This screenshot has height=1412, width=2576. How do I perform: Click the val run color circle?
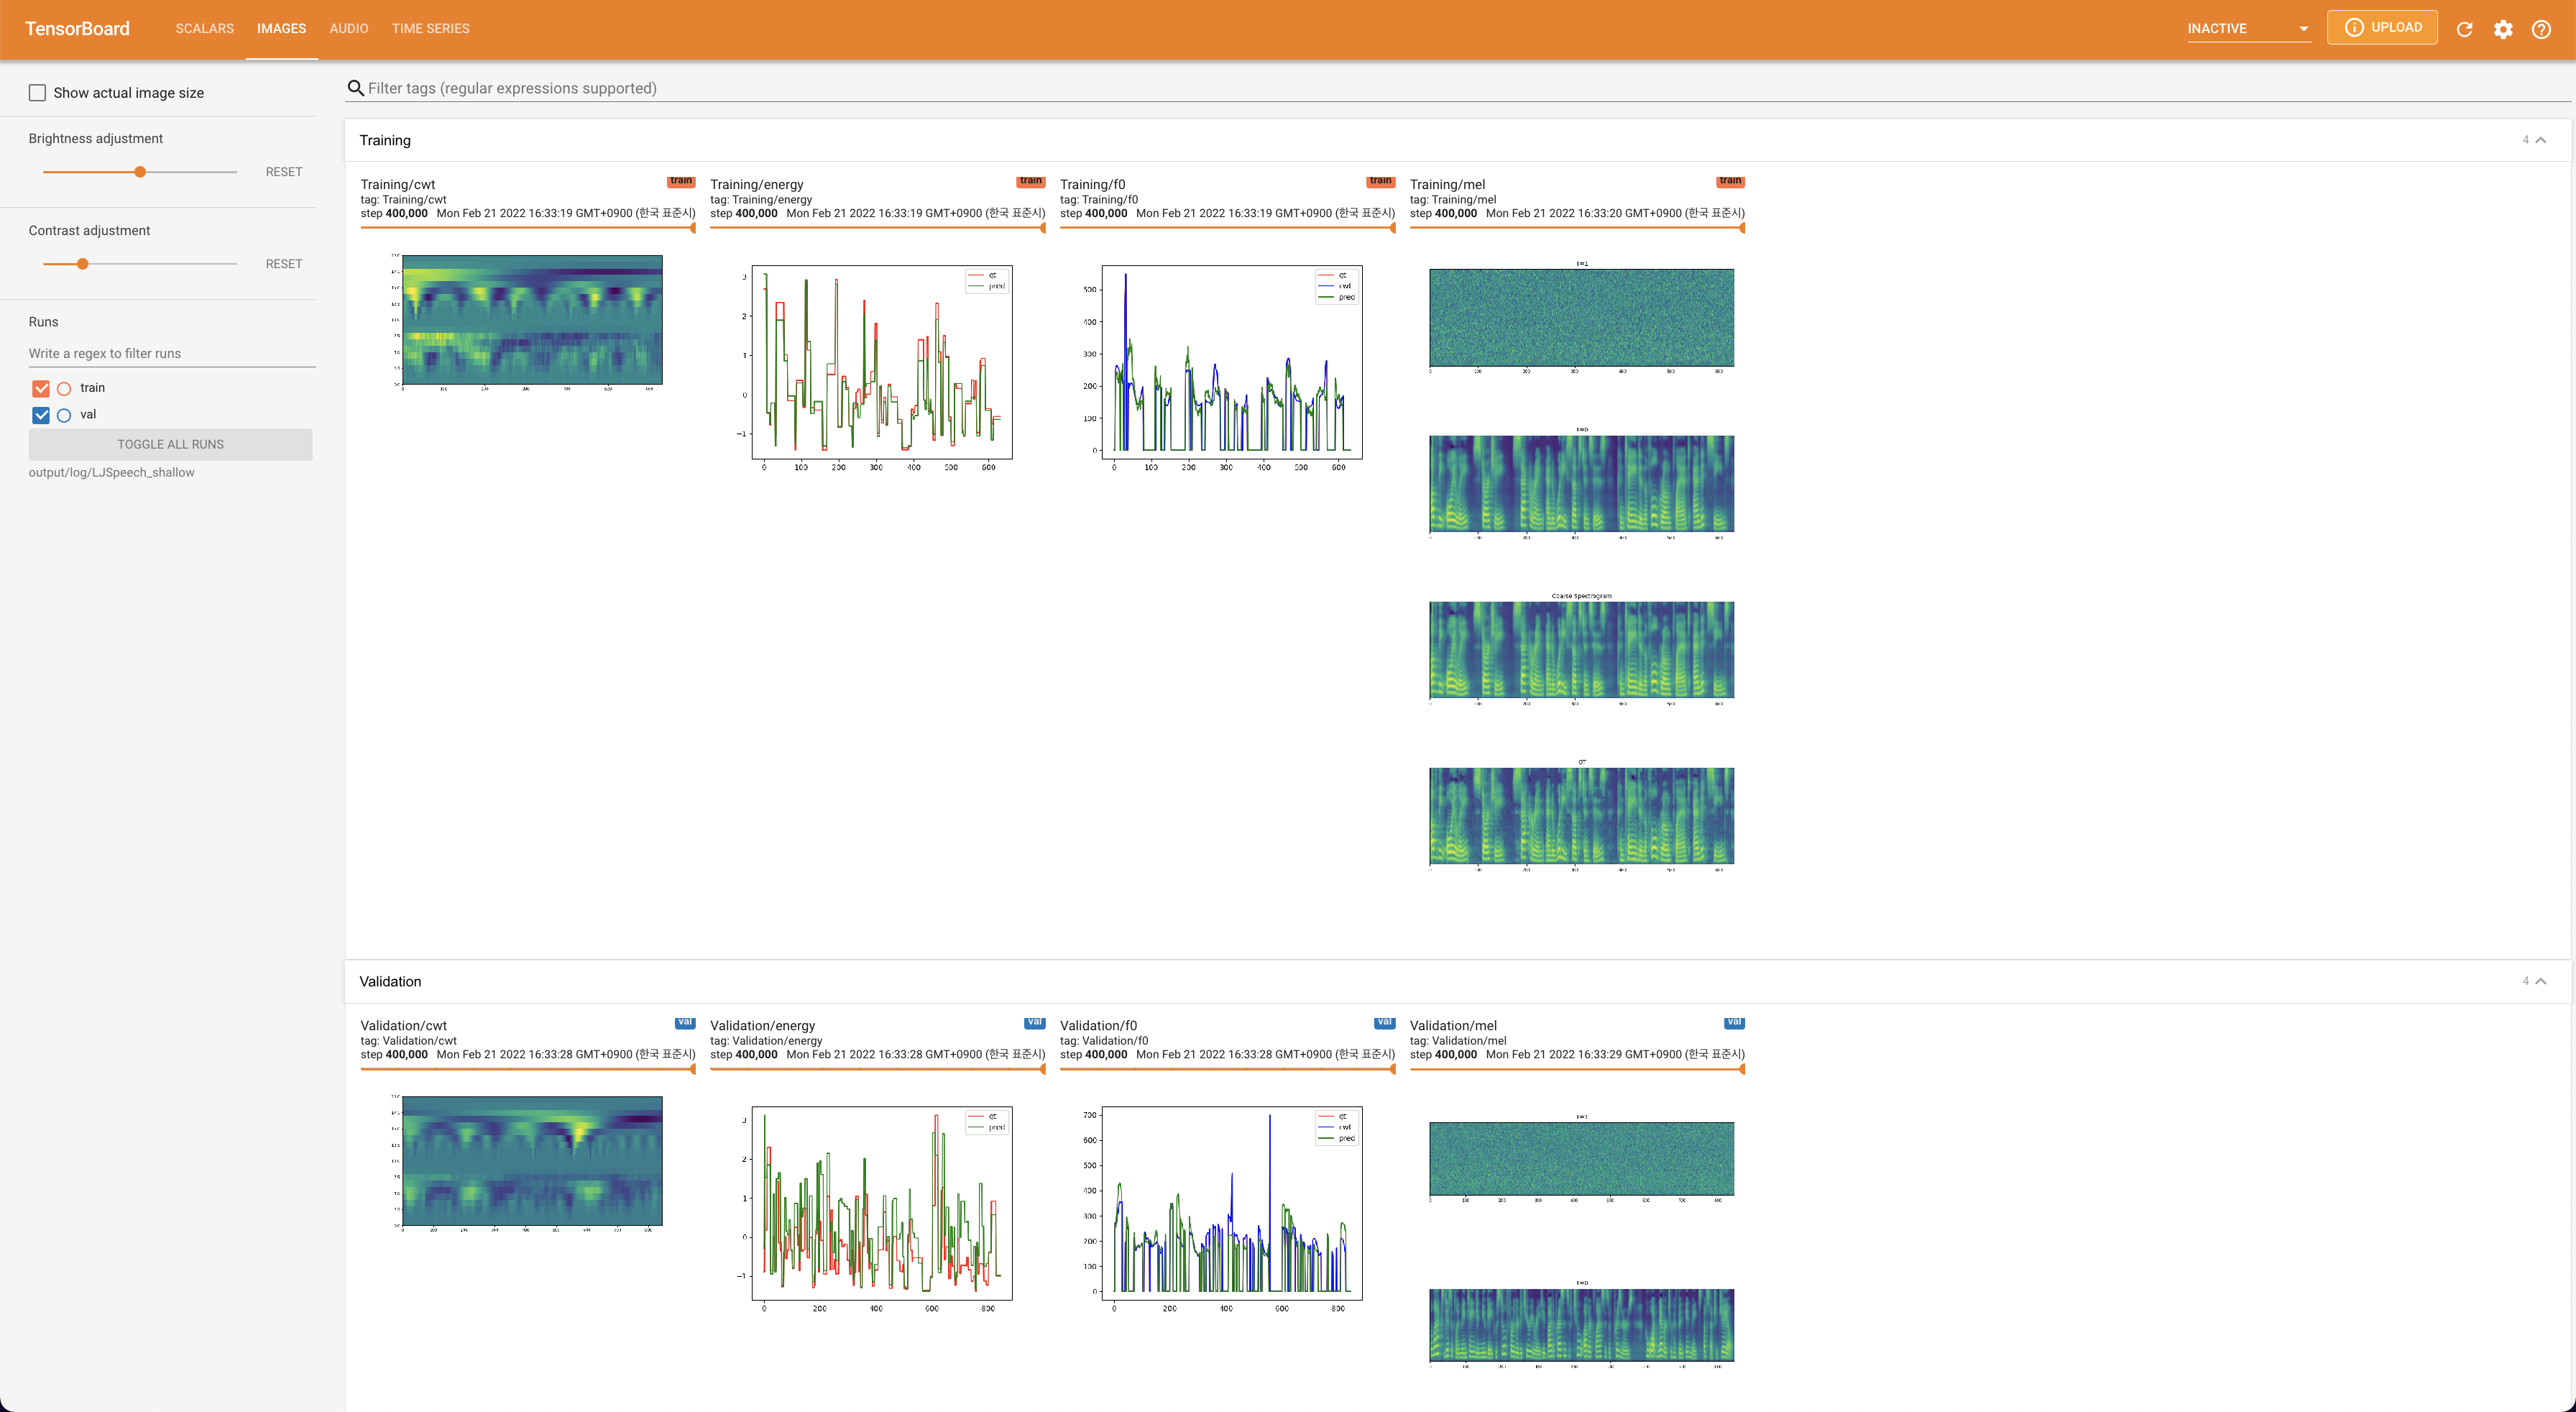coord(64,415)
